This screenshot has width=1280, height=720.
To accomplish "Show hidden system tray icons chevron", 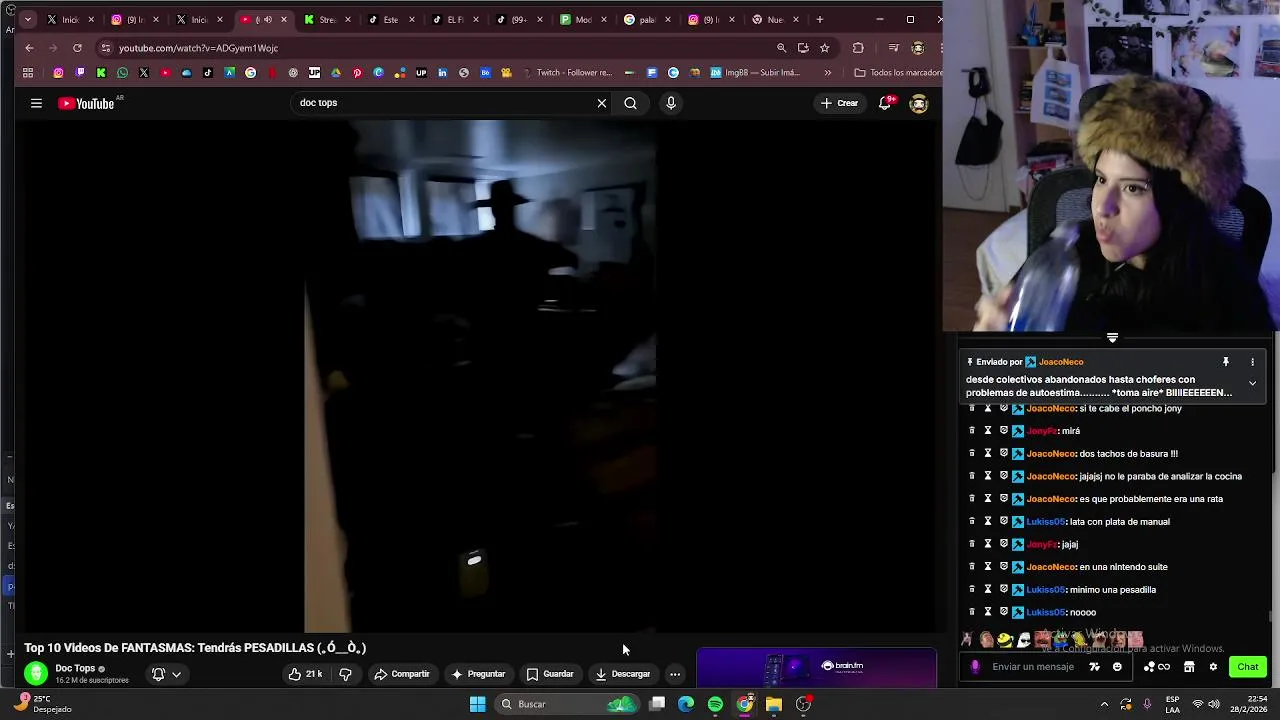I will pos(1104,704).
